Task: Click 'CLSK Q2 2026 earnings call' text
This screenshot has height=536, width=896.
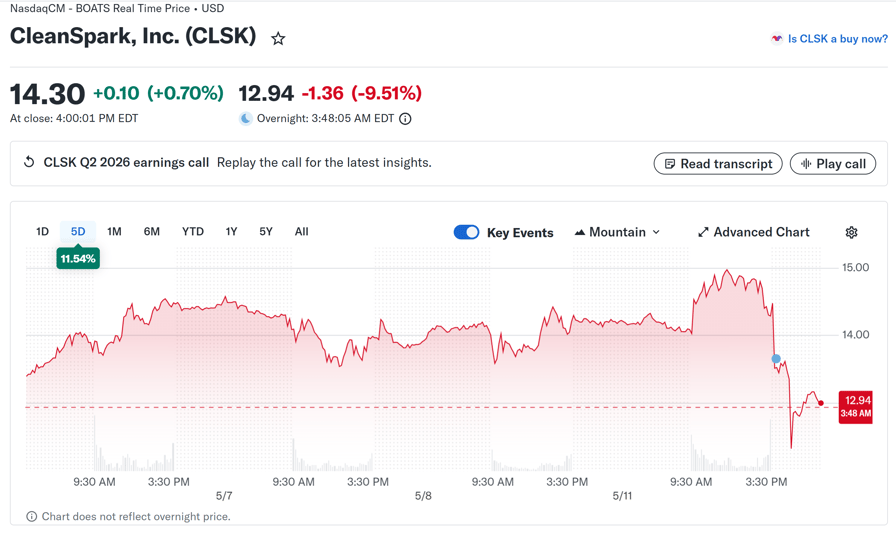Action: [x=126, y=163]
